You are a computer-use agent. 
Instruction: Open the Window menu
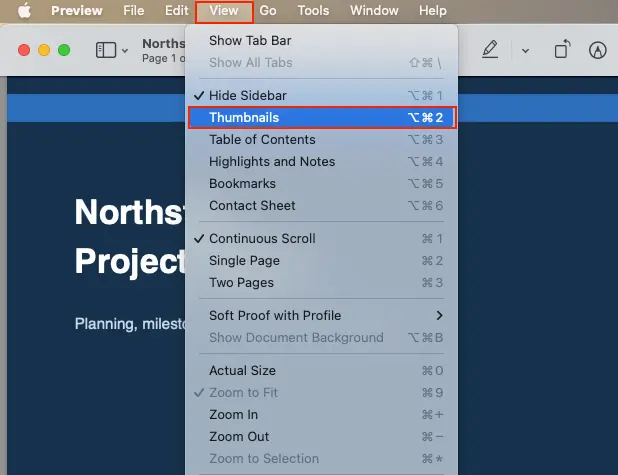(x=374, y=11)
